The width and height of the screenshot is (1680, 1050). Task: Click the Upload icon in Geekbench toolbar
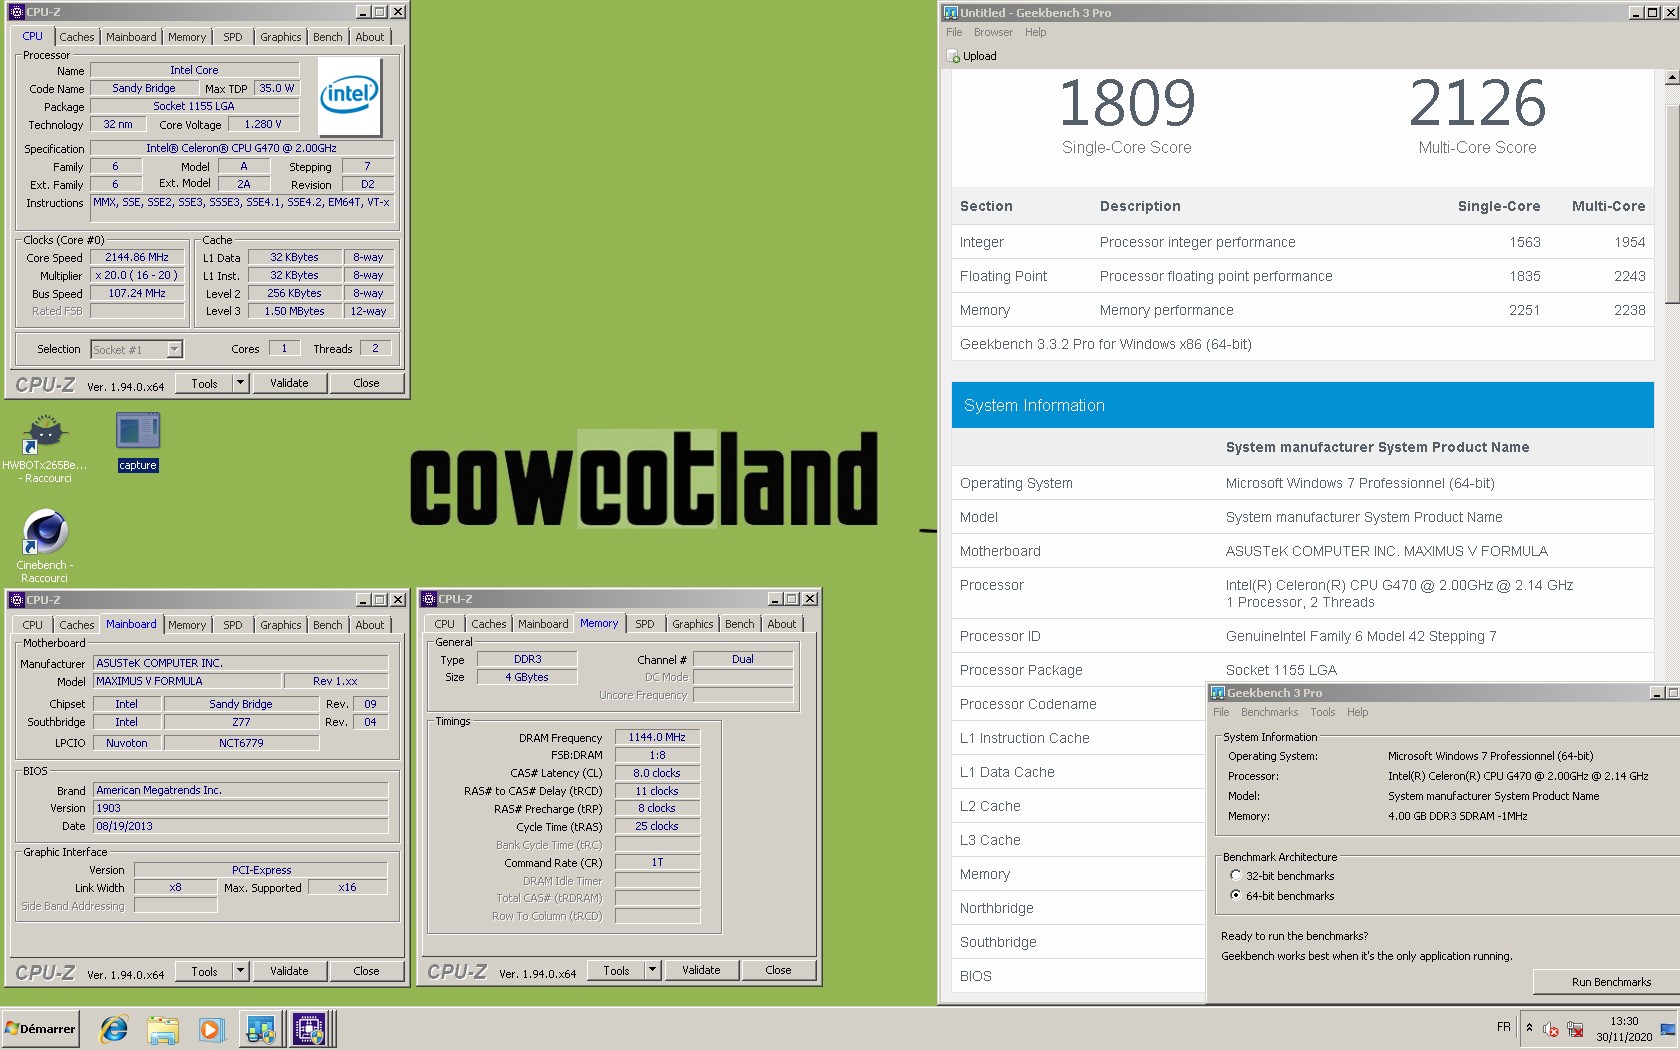pos(953,56)
